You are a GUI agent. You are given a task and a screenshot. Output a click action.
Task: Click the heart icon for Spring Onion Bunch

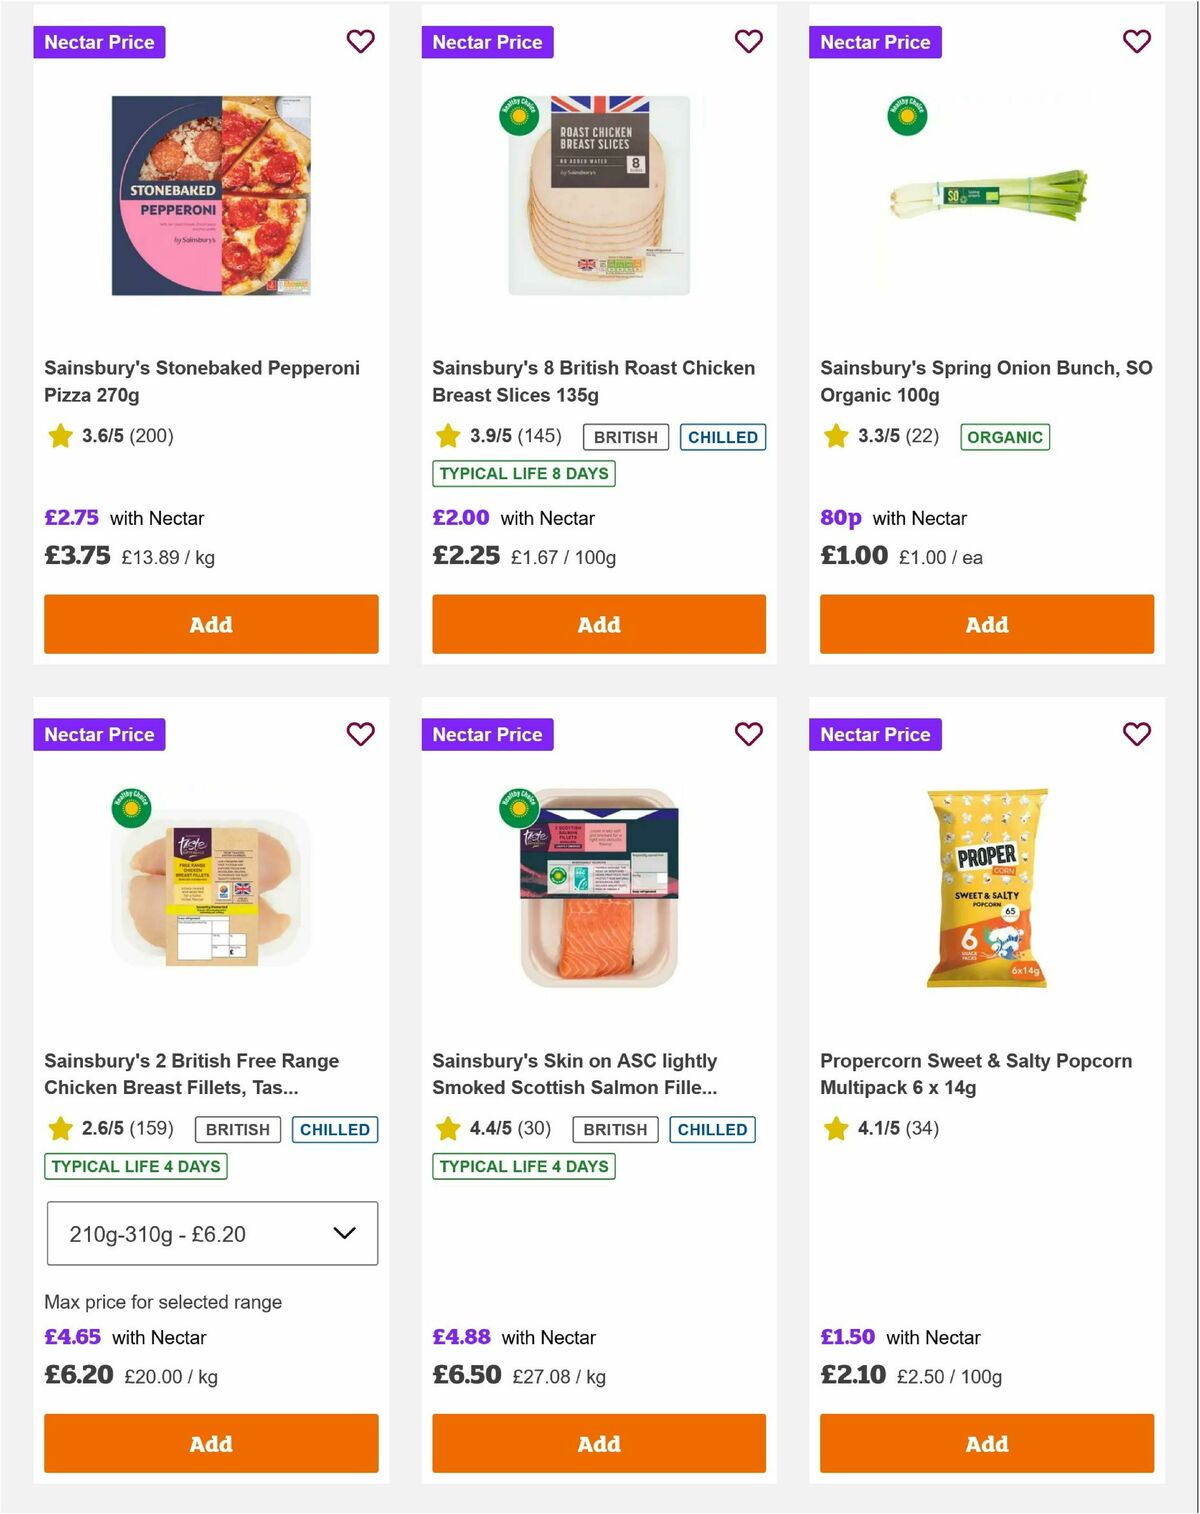[x=1136, y=42]
